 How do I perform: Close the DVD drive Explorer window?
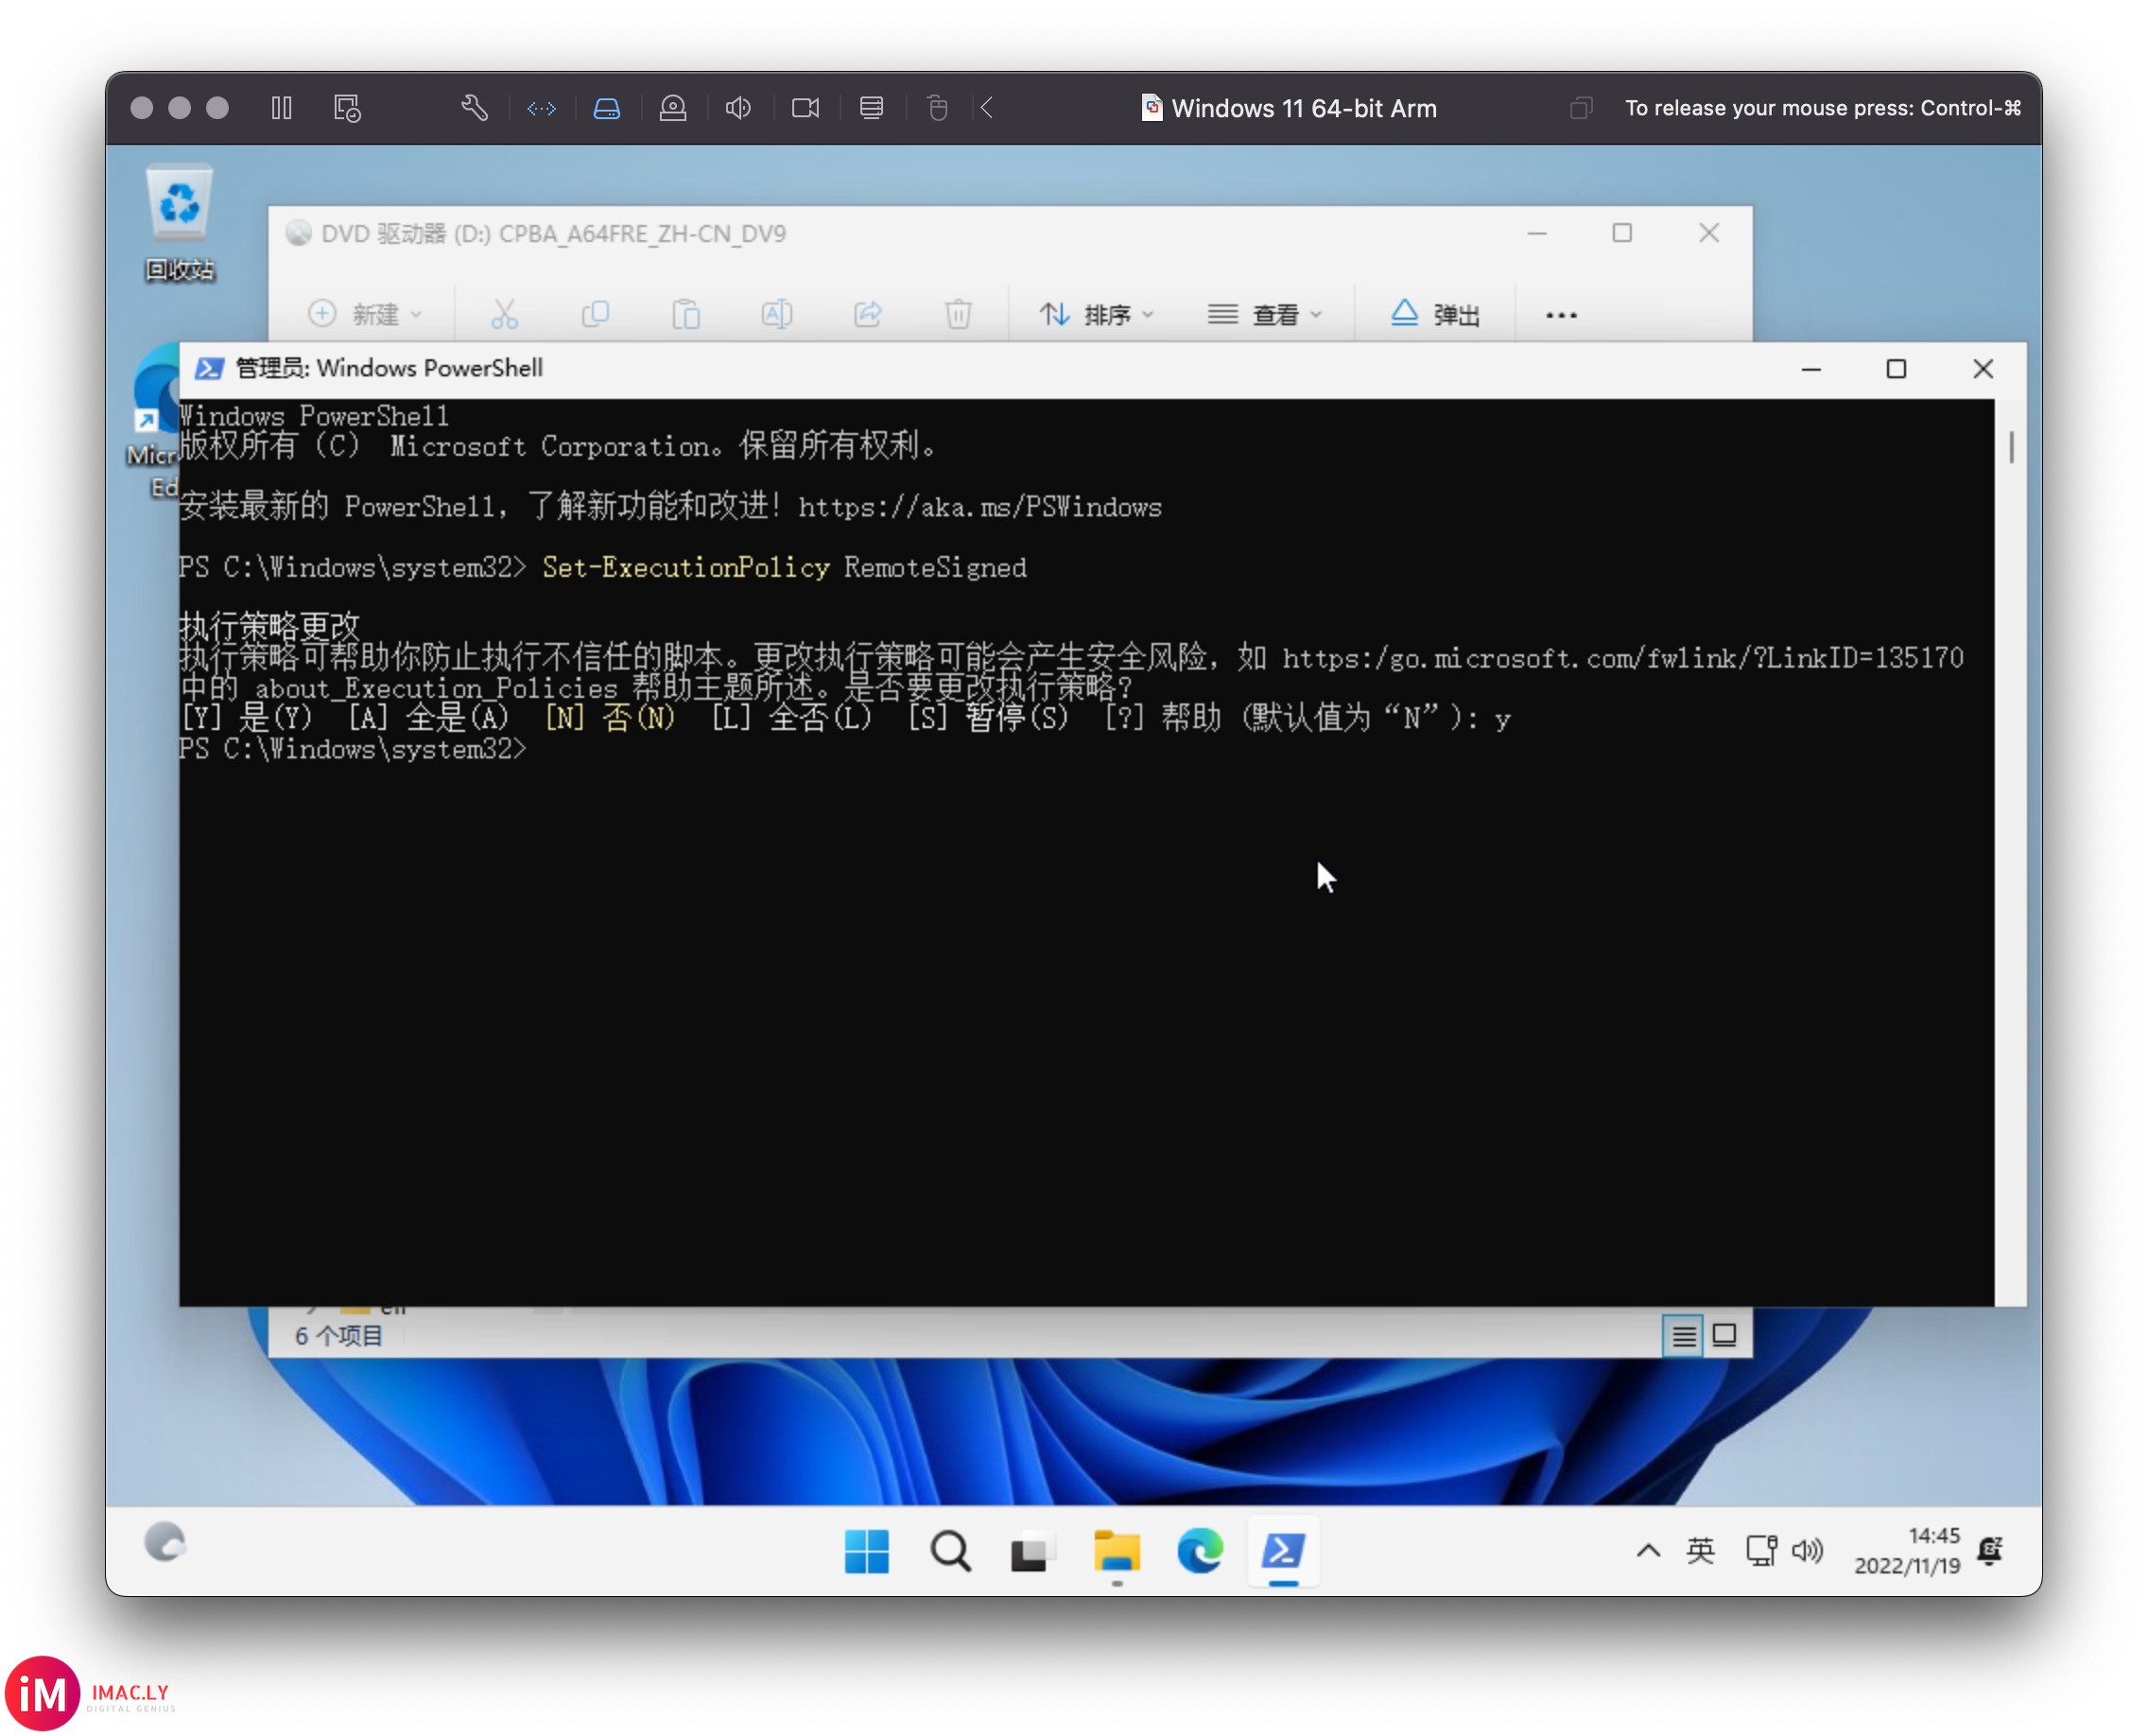[x=1709, y=233]
